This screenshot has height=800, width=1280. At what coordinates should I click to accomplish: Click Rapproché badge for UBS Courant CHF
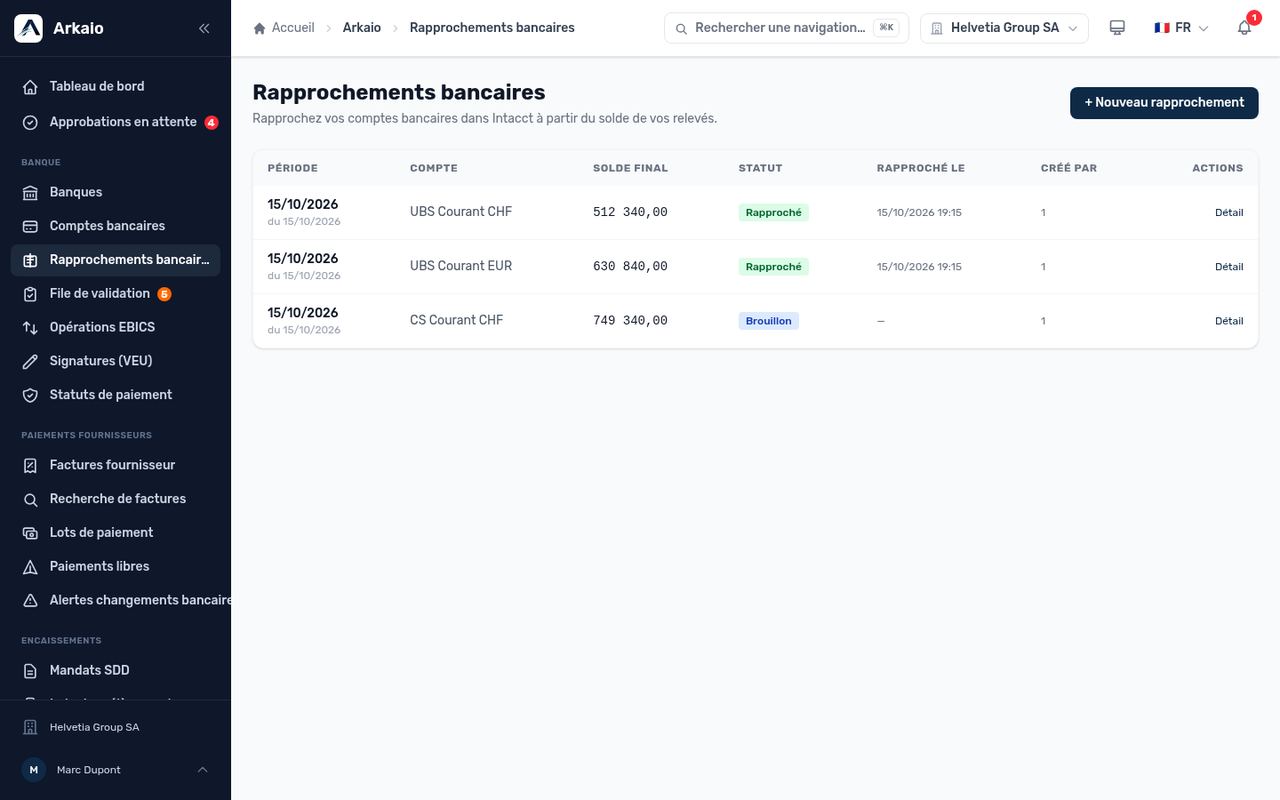click(x=774, y=213)
